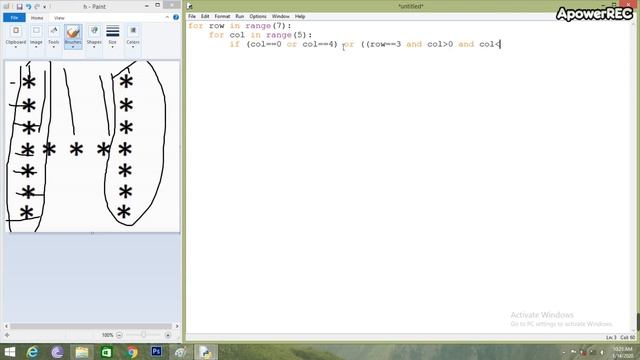The image size is (640, 360).
Task: Expand the Shapes group dropdown arrow
Action: pyautogui.click(x=94, y=47)
